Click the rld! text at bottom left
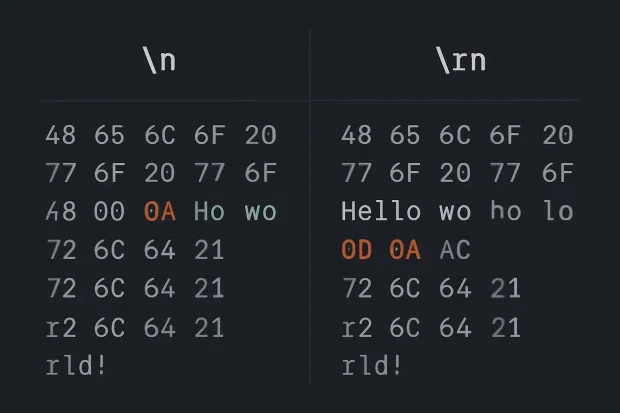This screenshot has width=620, height=413. pyautogui.click(x=76, y=365)
